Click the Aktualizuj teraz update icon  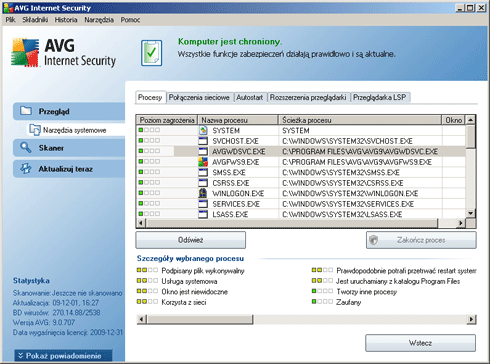point(26,169)
